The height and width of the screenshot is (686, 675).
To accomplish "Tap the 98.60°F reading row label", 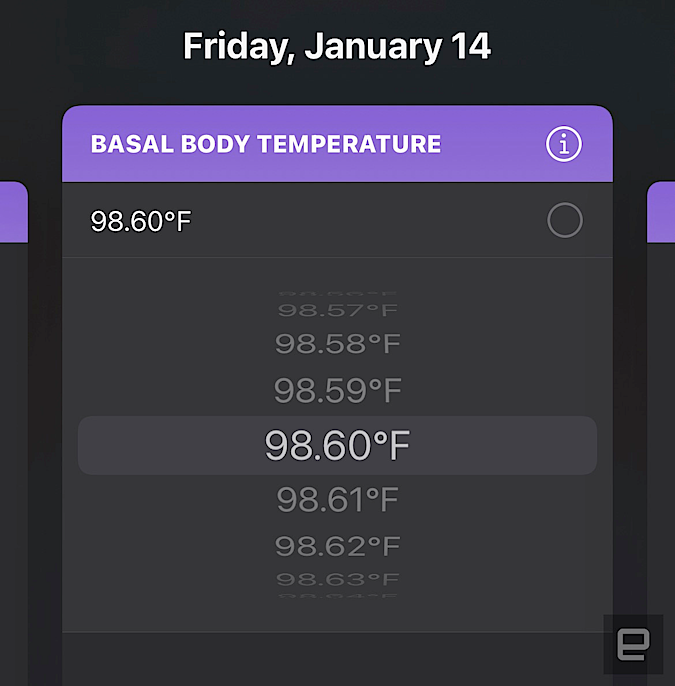I will [x=141, y=221].
